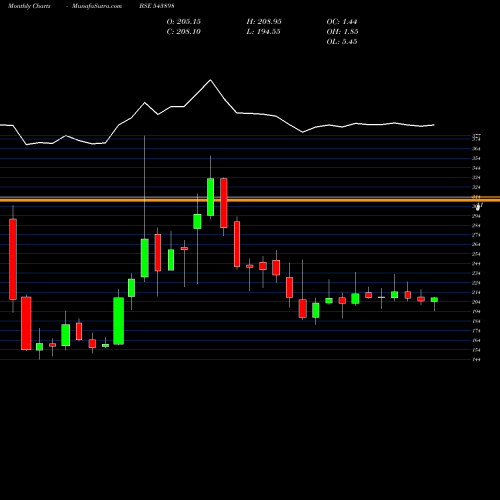Image resolution: width=500 pixels, height=500 pixels.
Task: Click the 294 price axis label
Action: click(476, 216)
